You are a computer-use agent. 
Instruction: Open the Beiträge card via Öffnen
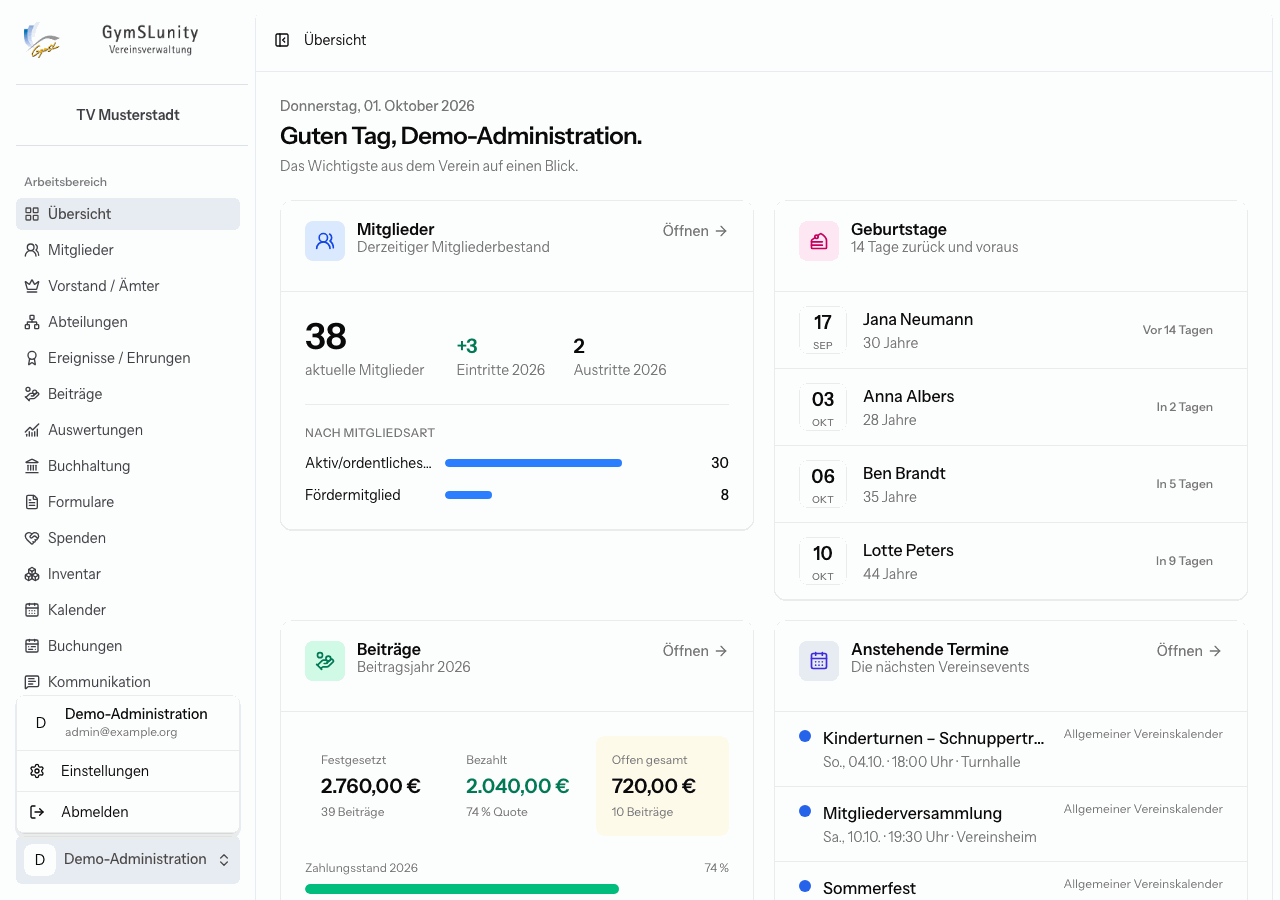point(695,651)
